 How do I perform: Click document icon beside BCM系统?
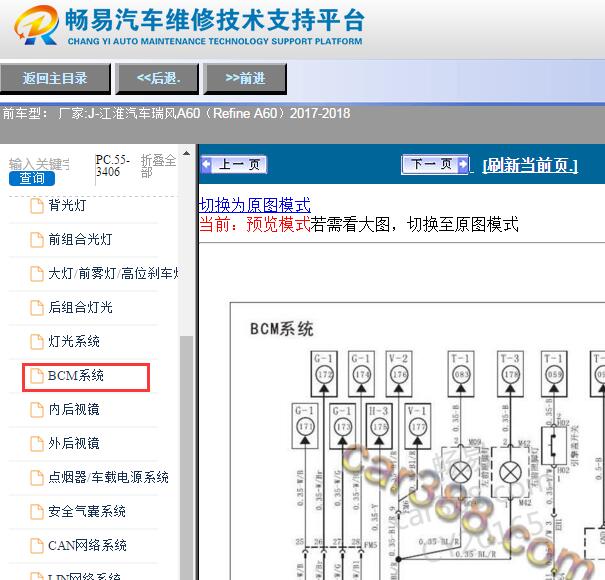37,375
